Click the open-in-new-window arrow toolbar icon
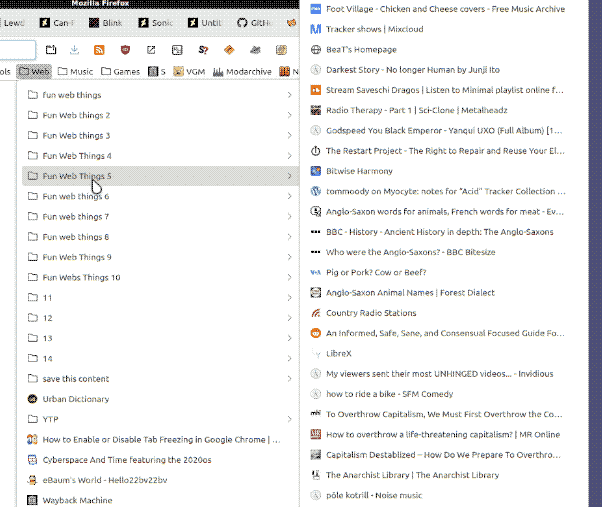Image resolution: width=602 pixels, height=507 pixels. pos(151,50)
